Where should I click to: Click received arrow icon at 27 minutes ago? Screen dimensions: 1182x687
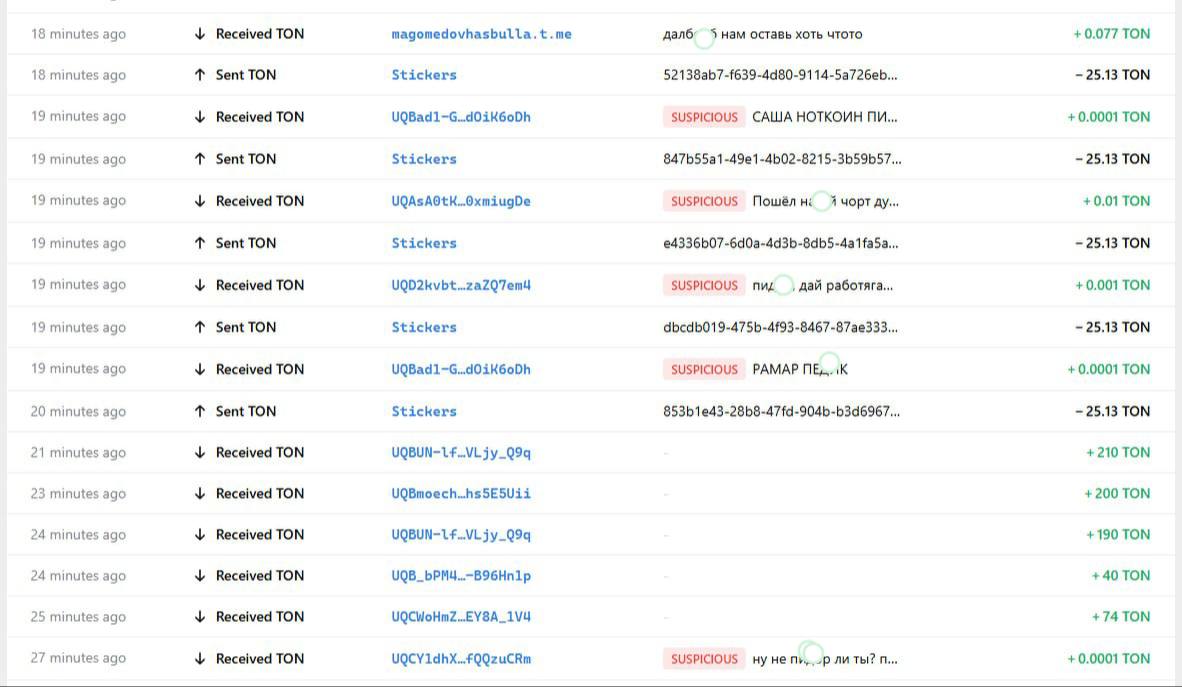click(x=200, y=658)
